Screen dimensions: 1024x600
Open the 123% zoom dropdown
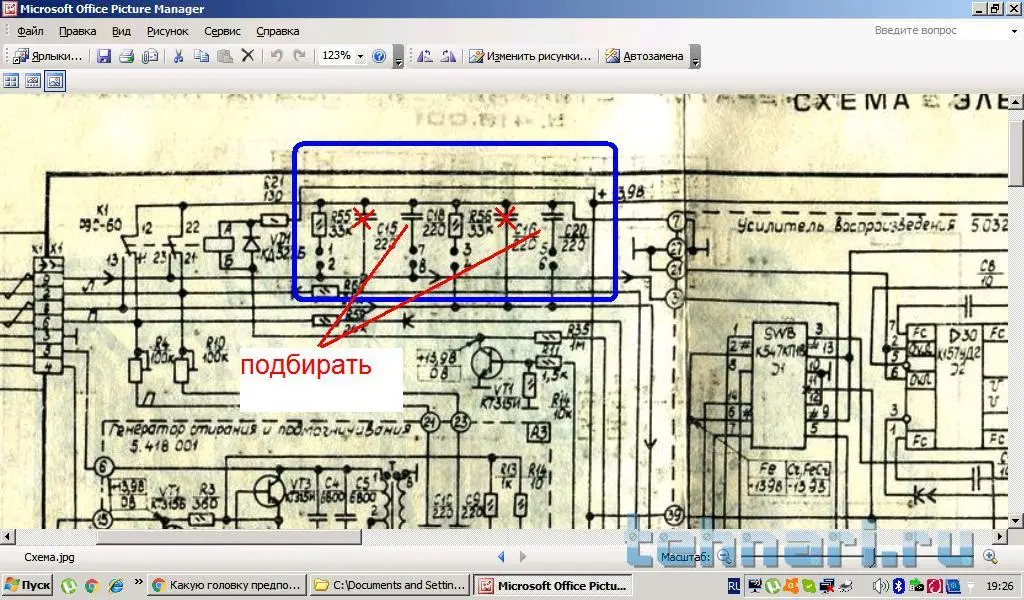360,56
